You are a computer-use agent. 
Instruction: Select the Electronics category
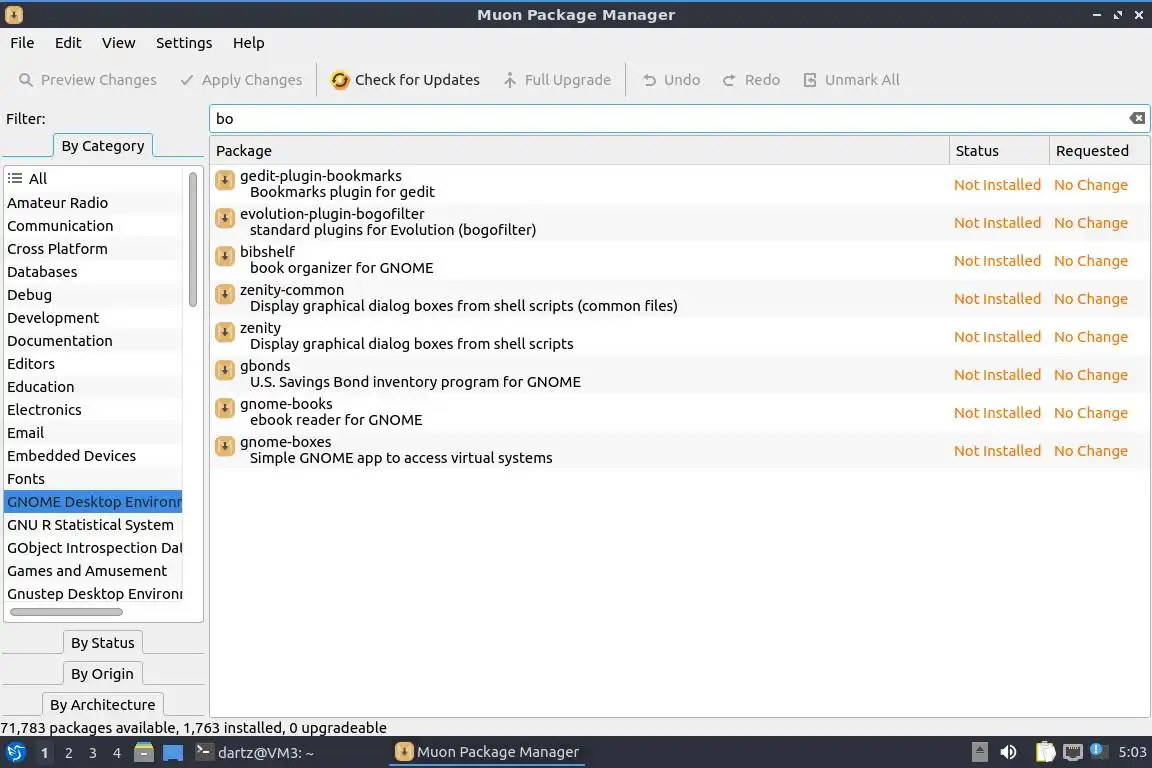[93, 410]
